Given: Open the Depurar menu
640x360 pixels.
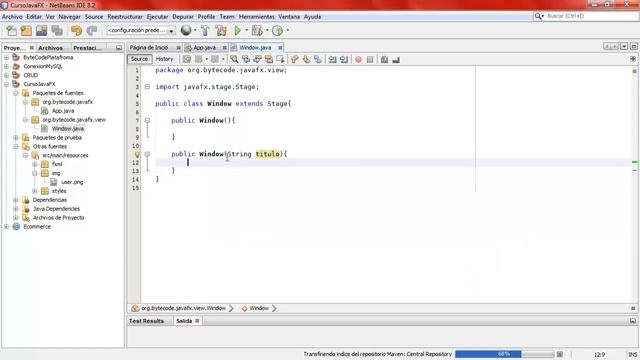Looking at the screenshot, I should [182, 17].
